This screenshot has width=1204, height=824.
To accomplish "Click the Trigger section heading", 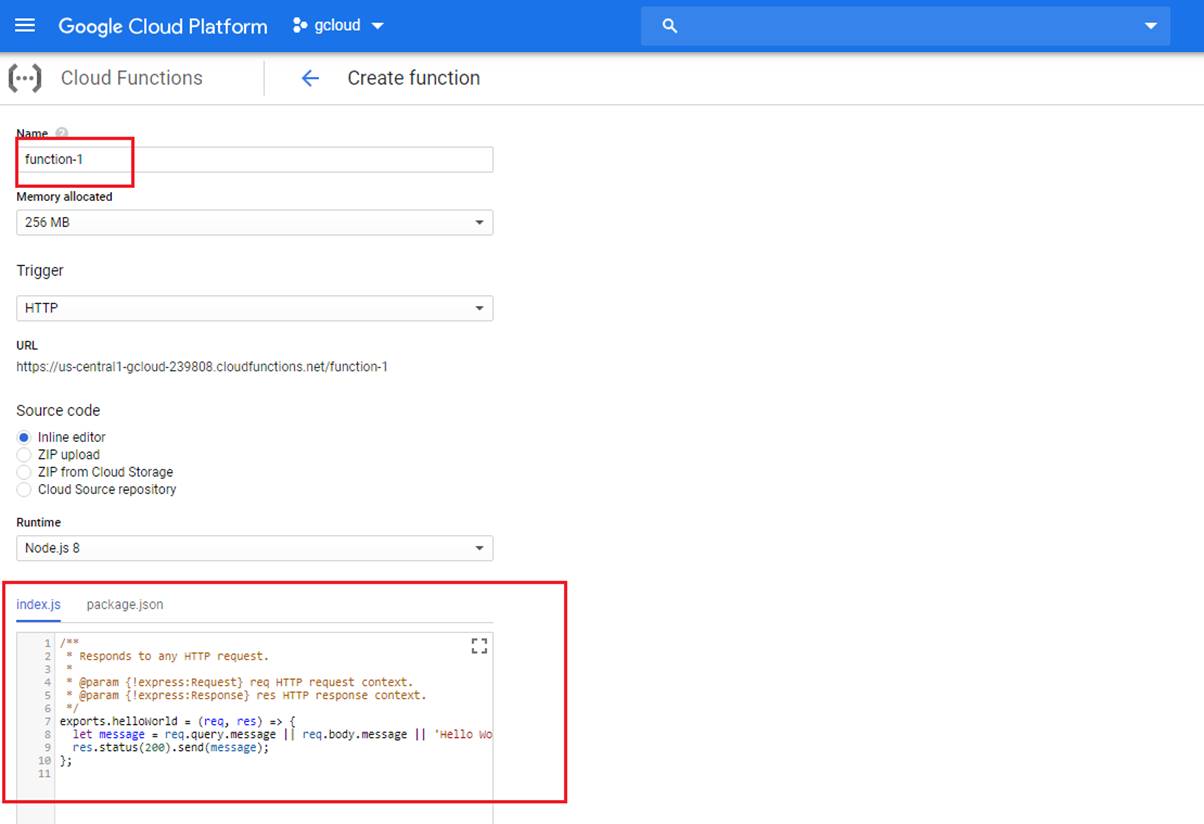I will (40, 270).
